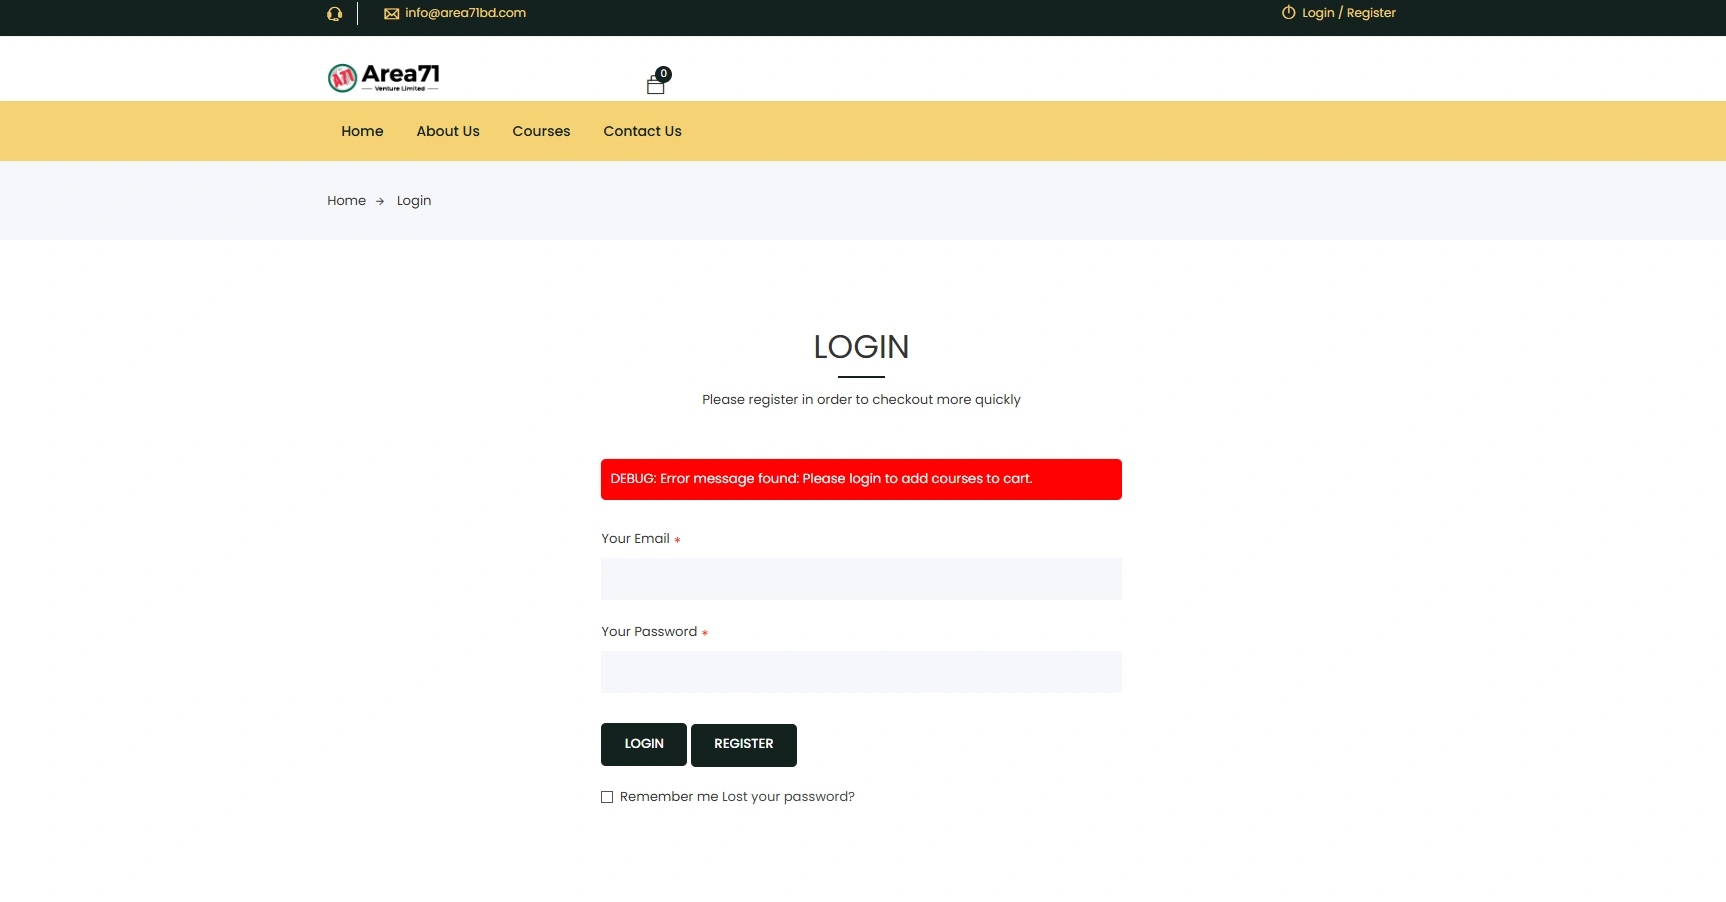Open the Courses page
This screenshot has height=902, width=1726.
(541, 131)
